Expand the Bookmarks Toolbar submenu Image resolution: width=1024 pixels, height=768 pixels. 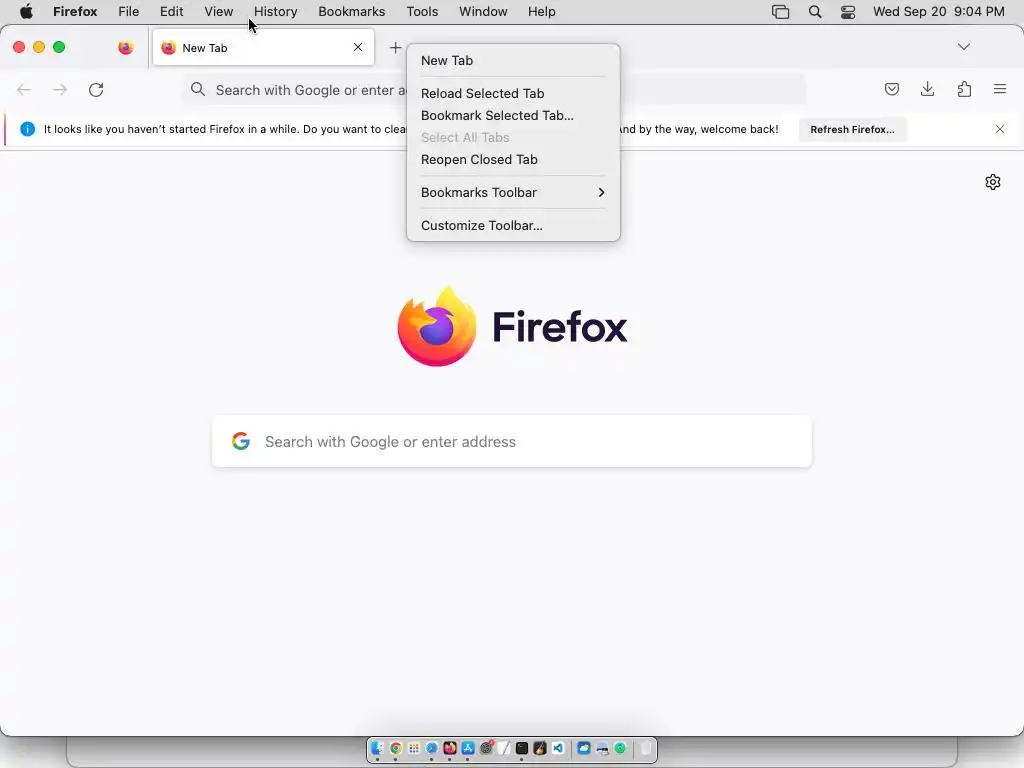[513, 193]
